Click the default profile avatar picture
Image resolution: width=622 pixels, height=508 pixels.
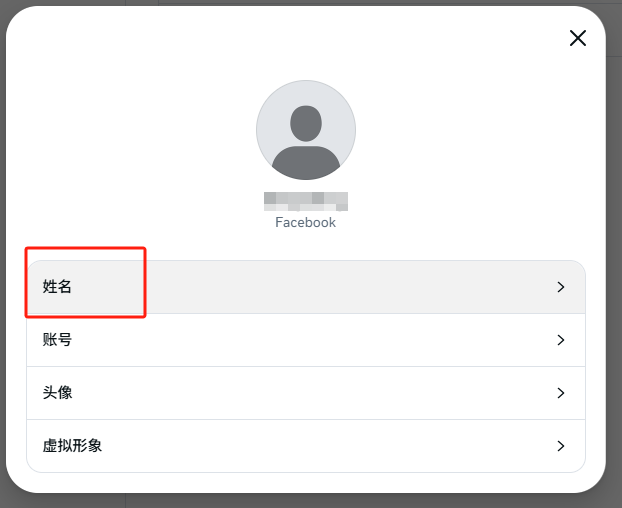(x=306, y=130)
